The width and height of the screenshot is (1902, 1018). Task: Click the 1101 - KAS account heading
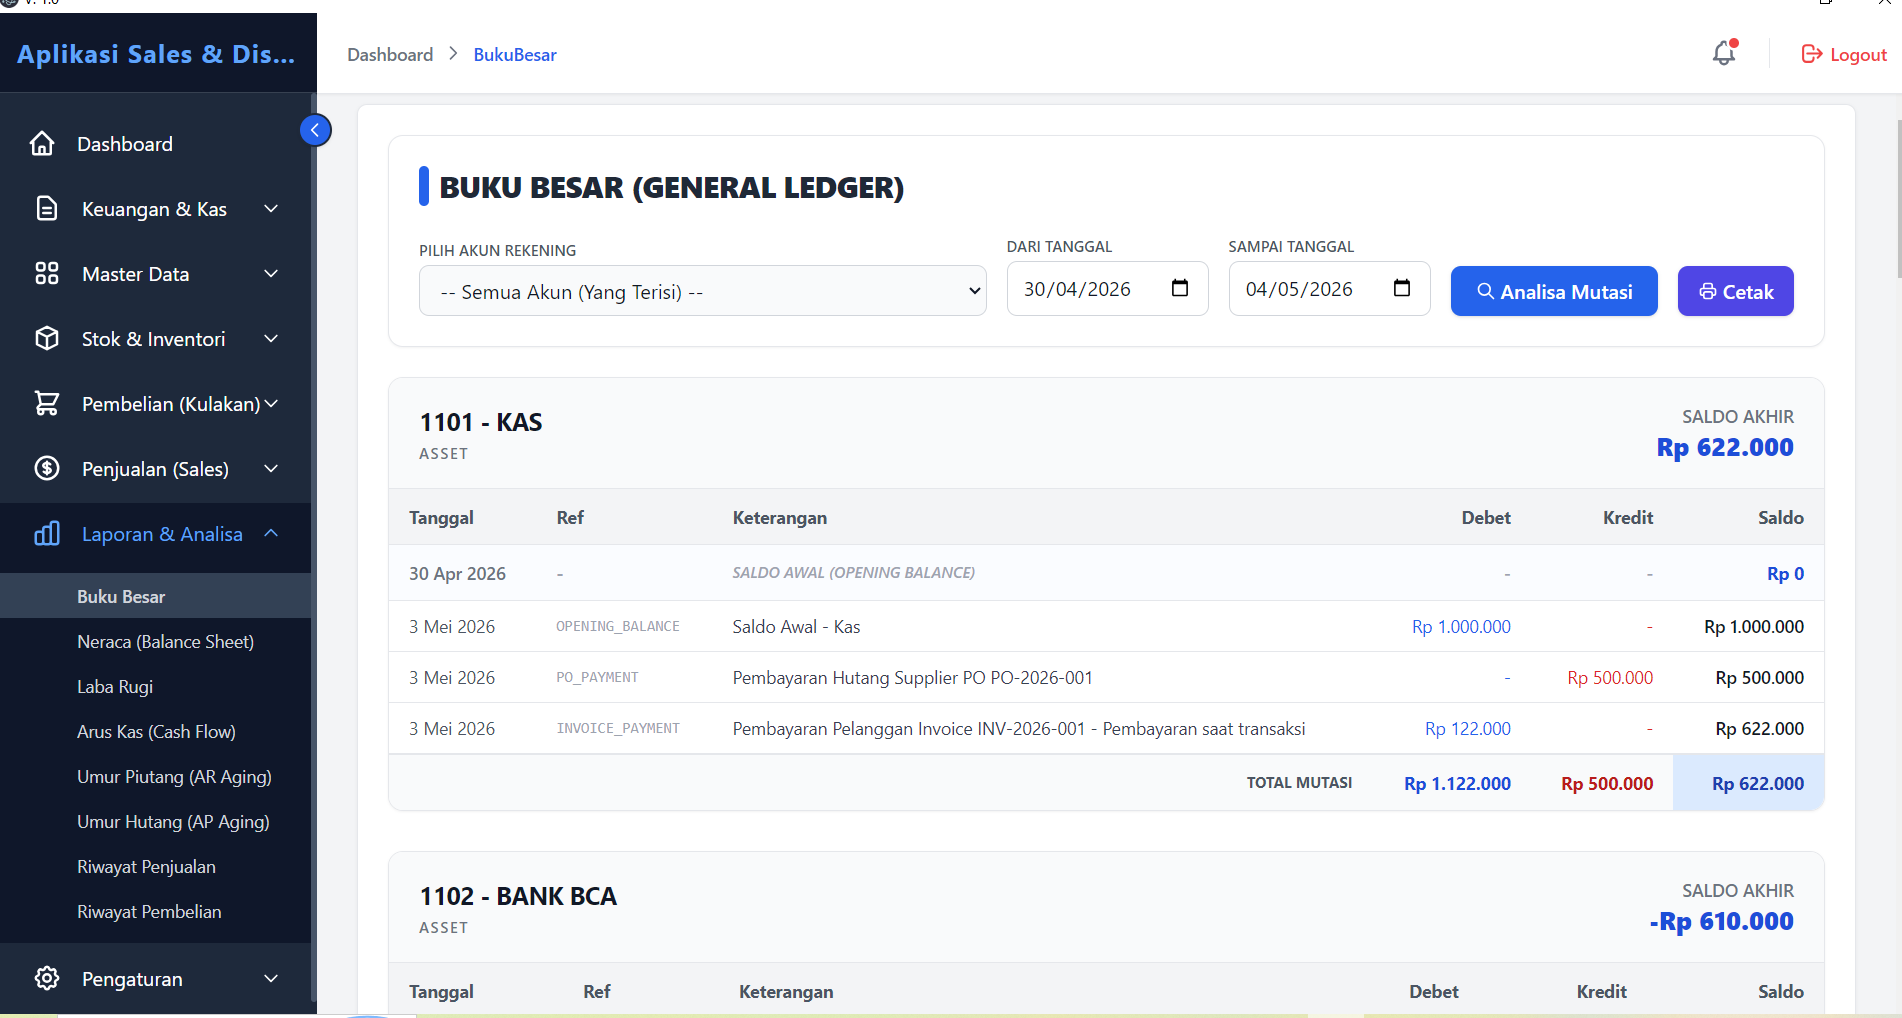[x=481, y=422]
